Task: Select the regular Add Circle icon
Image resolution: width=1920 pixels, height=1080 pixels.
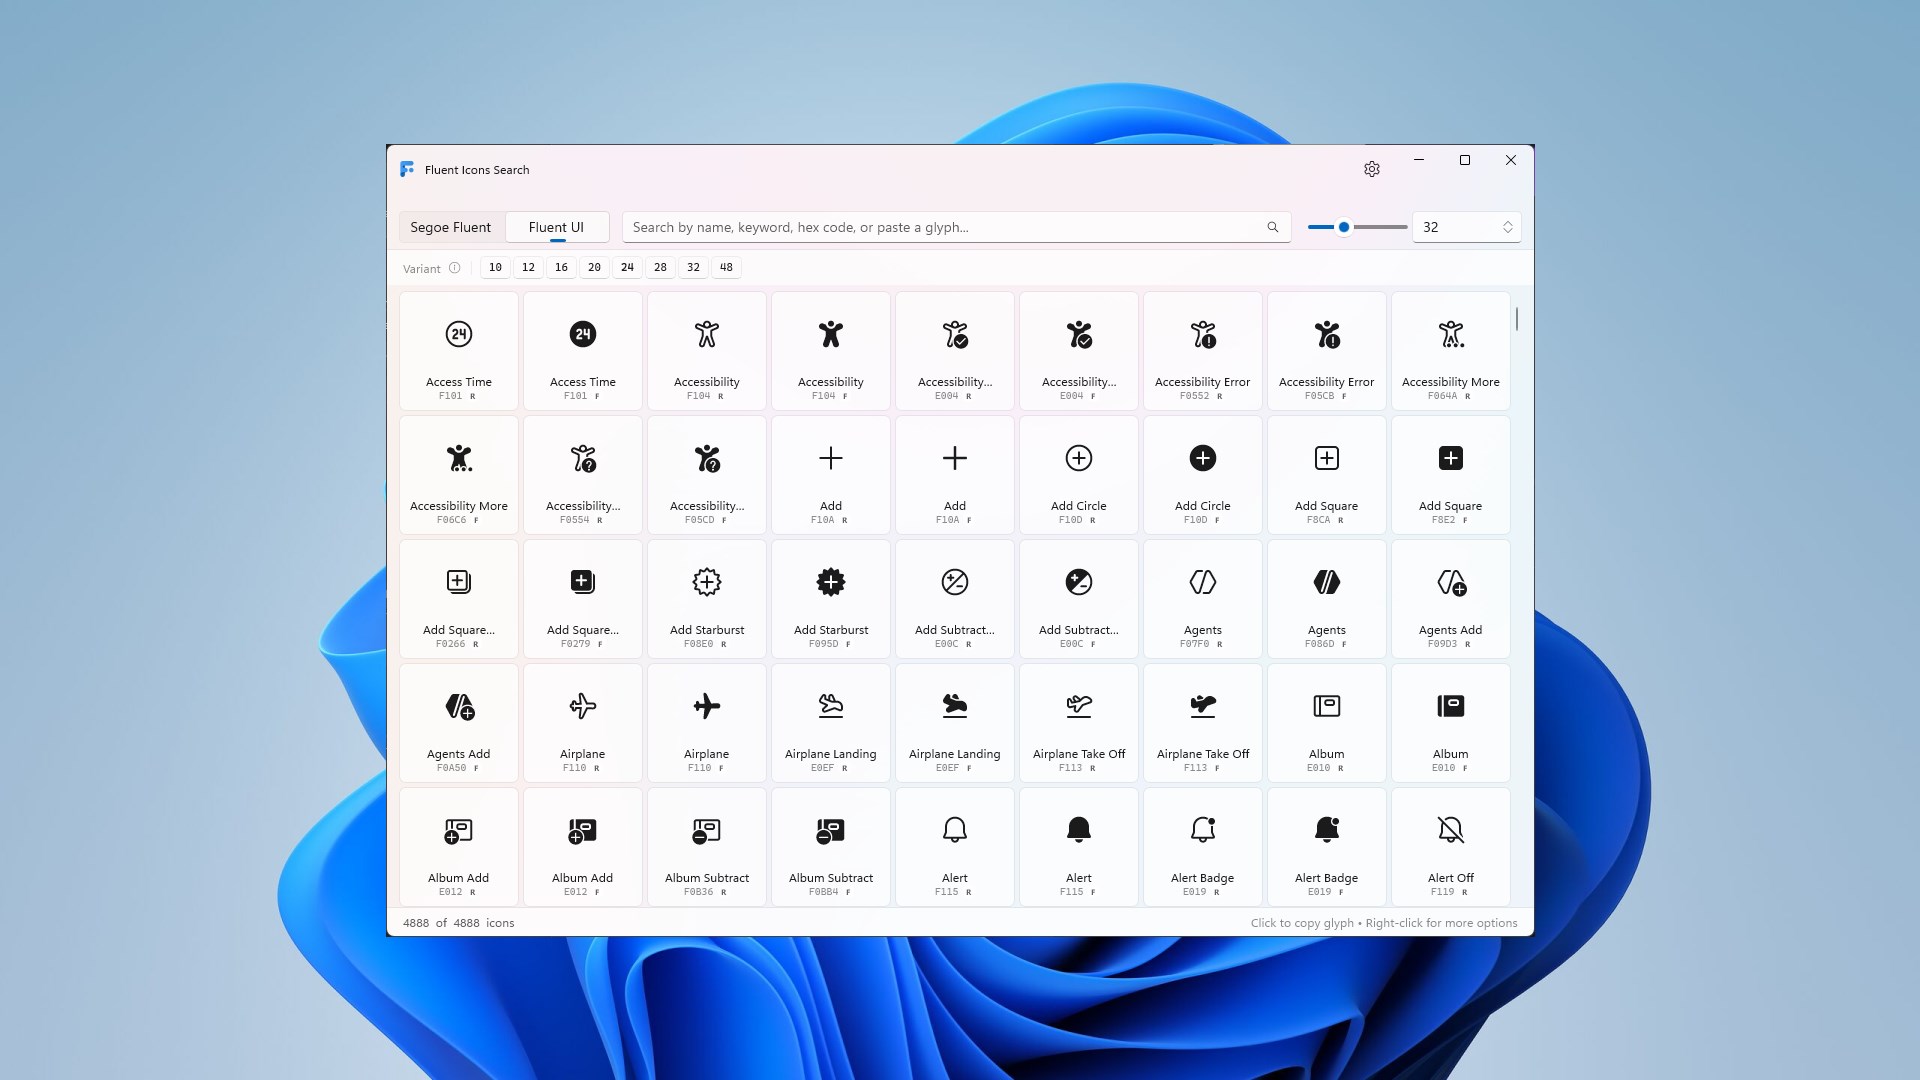Action: 1079,475
